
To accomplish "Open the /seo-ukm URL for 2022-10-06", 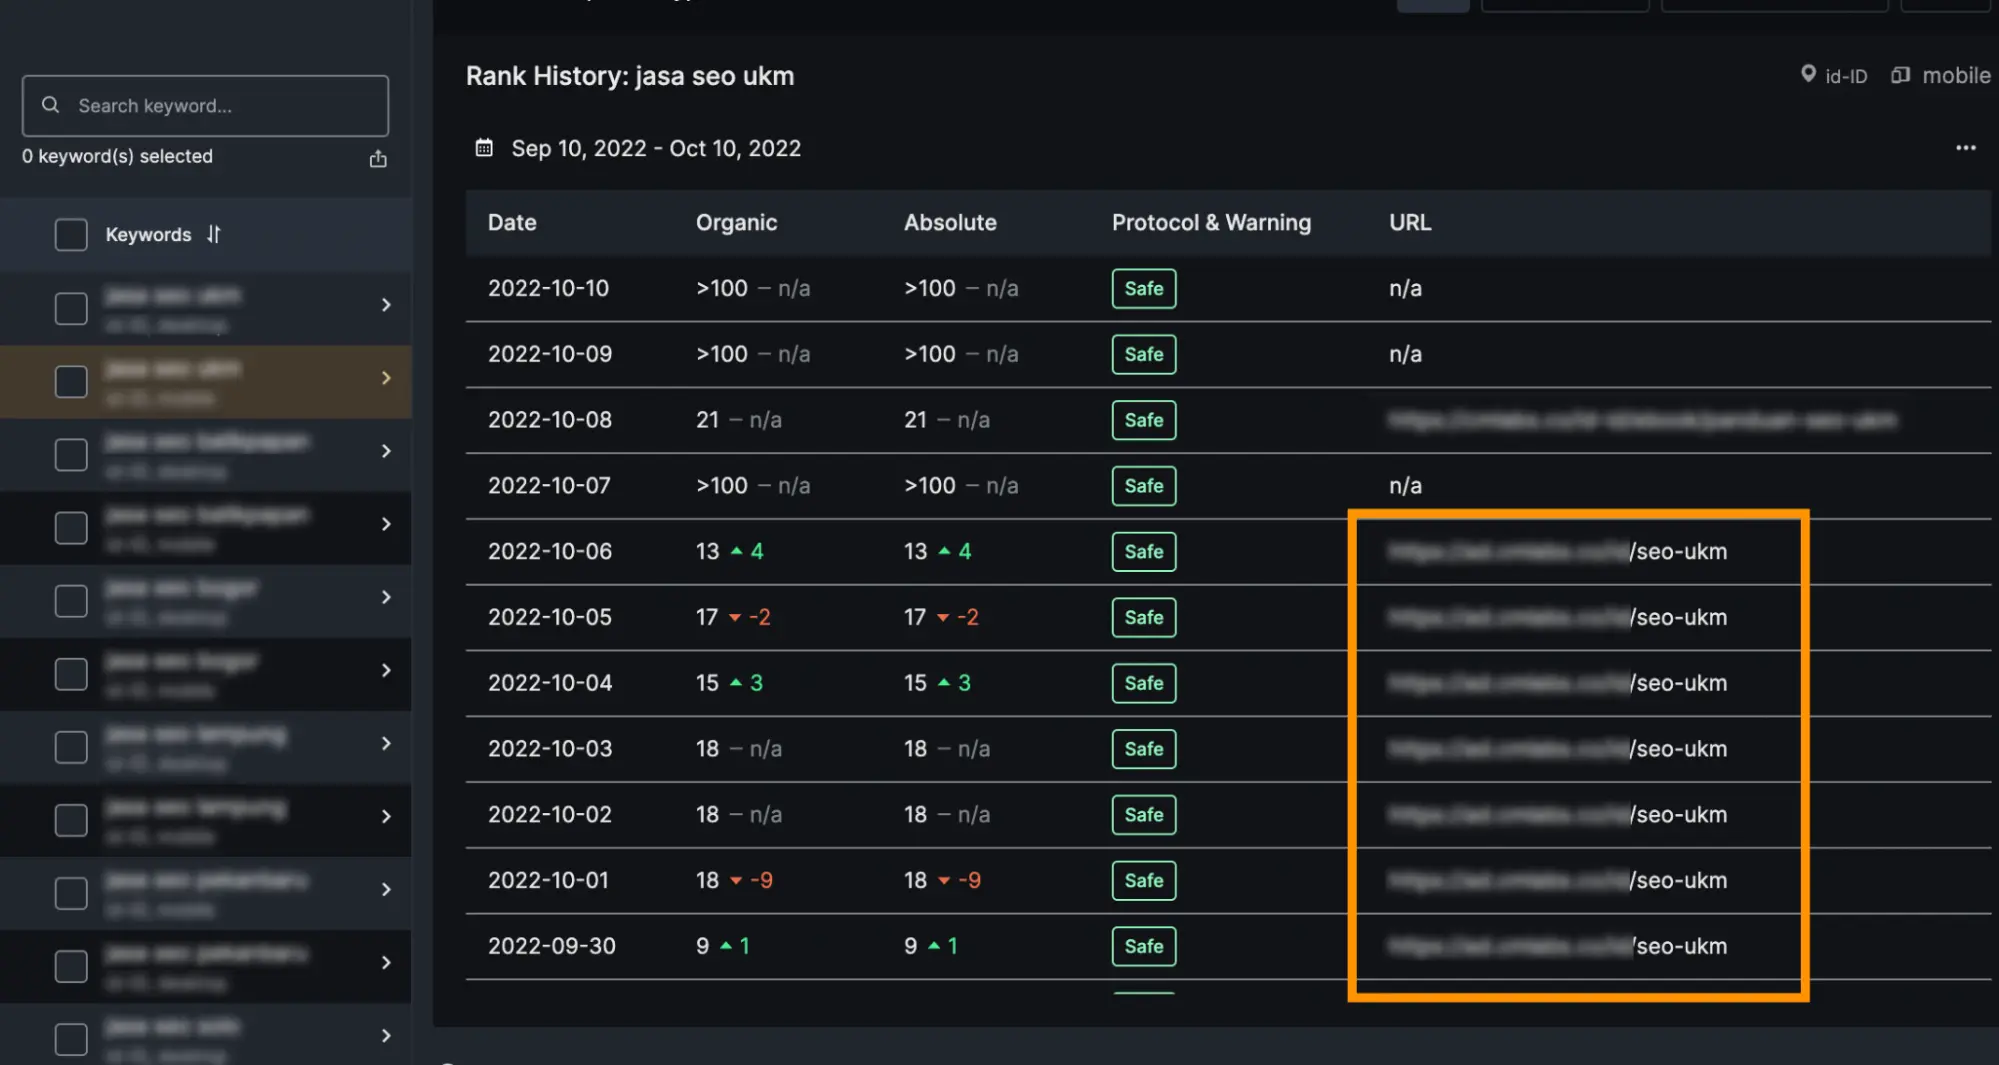I will point(1558,551).
